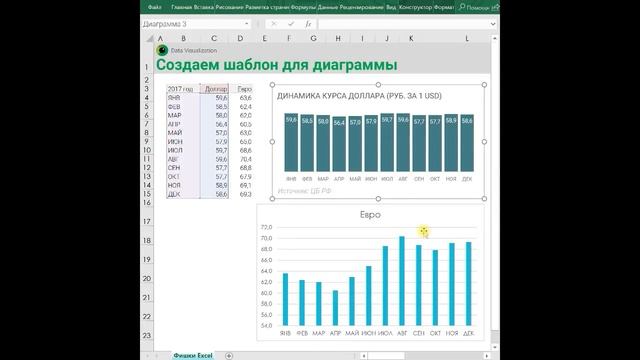Select the euro value cell 70,4
Image resolution: width=640 pixels, height=360 pixels.
[x=241, y=159]
